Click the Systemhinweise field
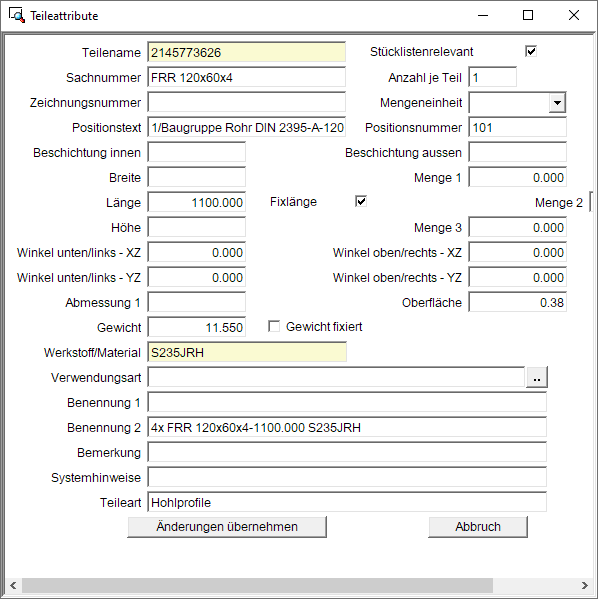This screenshot has height=599, width=598. (x=347, y=478)
